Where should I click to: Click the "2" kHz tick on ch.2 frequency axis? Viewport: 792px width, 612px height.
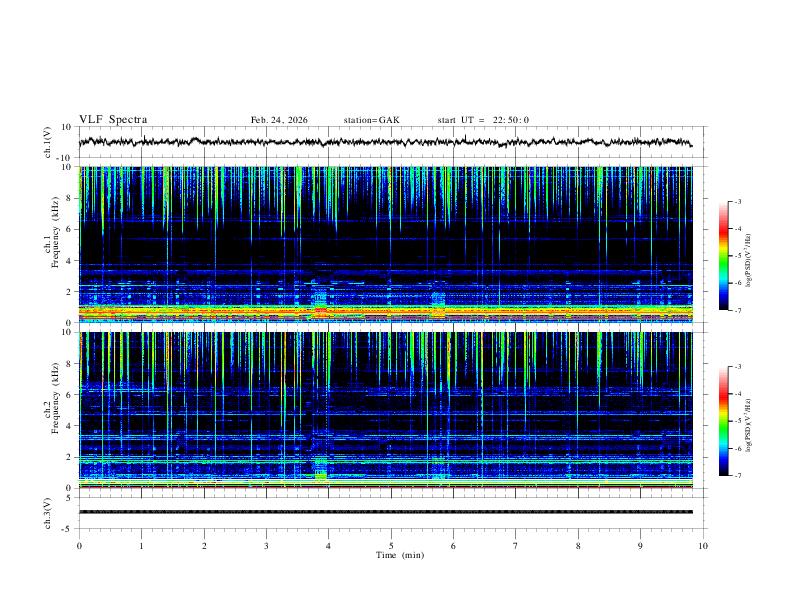pos(70,457)
